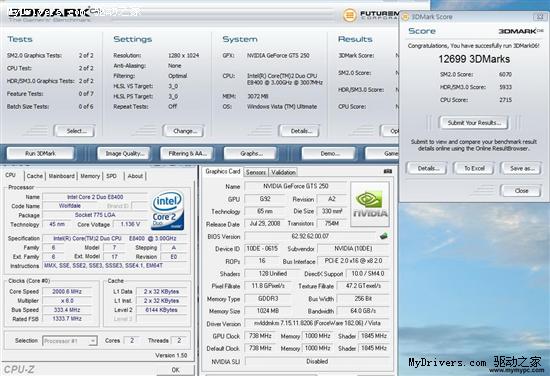Click the Bus Interface PCI-E 2.0 field
The image size is (550, 376).
point(353,261)
